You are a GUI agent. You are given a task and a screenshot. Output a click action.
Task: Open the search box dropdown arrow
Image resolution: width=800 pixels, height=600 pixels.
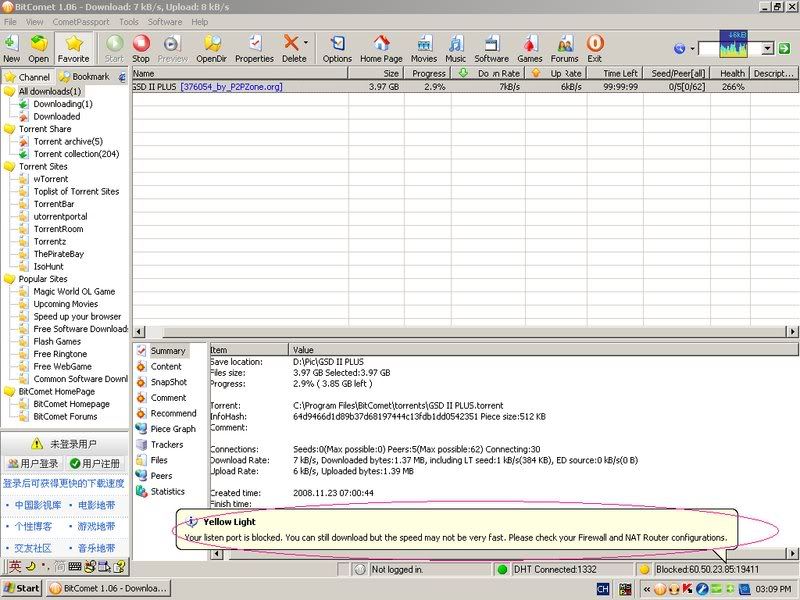(x=768, y=48)
